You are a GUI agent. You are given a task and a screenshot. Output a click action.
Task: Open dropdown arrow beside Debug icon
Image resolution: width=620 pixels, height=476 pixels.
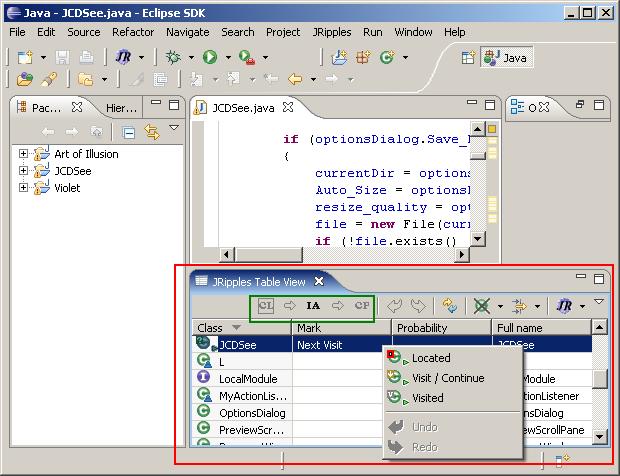point(191,58)
